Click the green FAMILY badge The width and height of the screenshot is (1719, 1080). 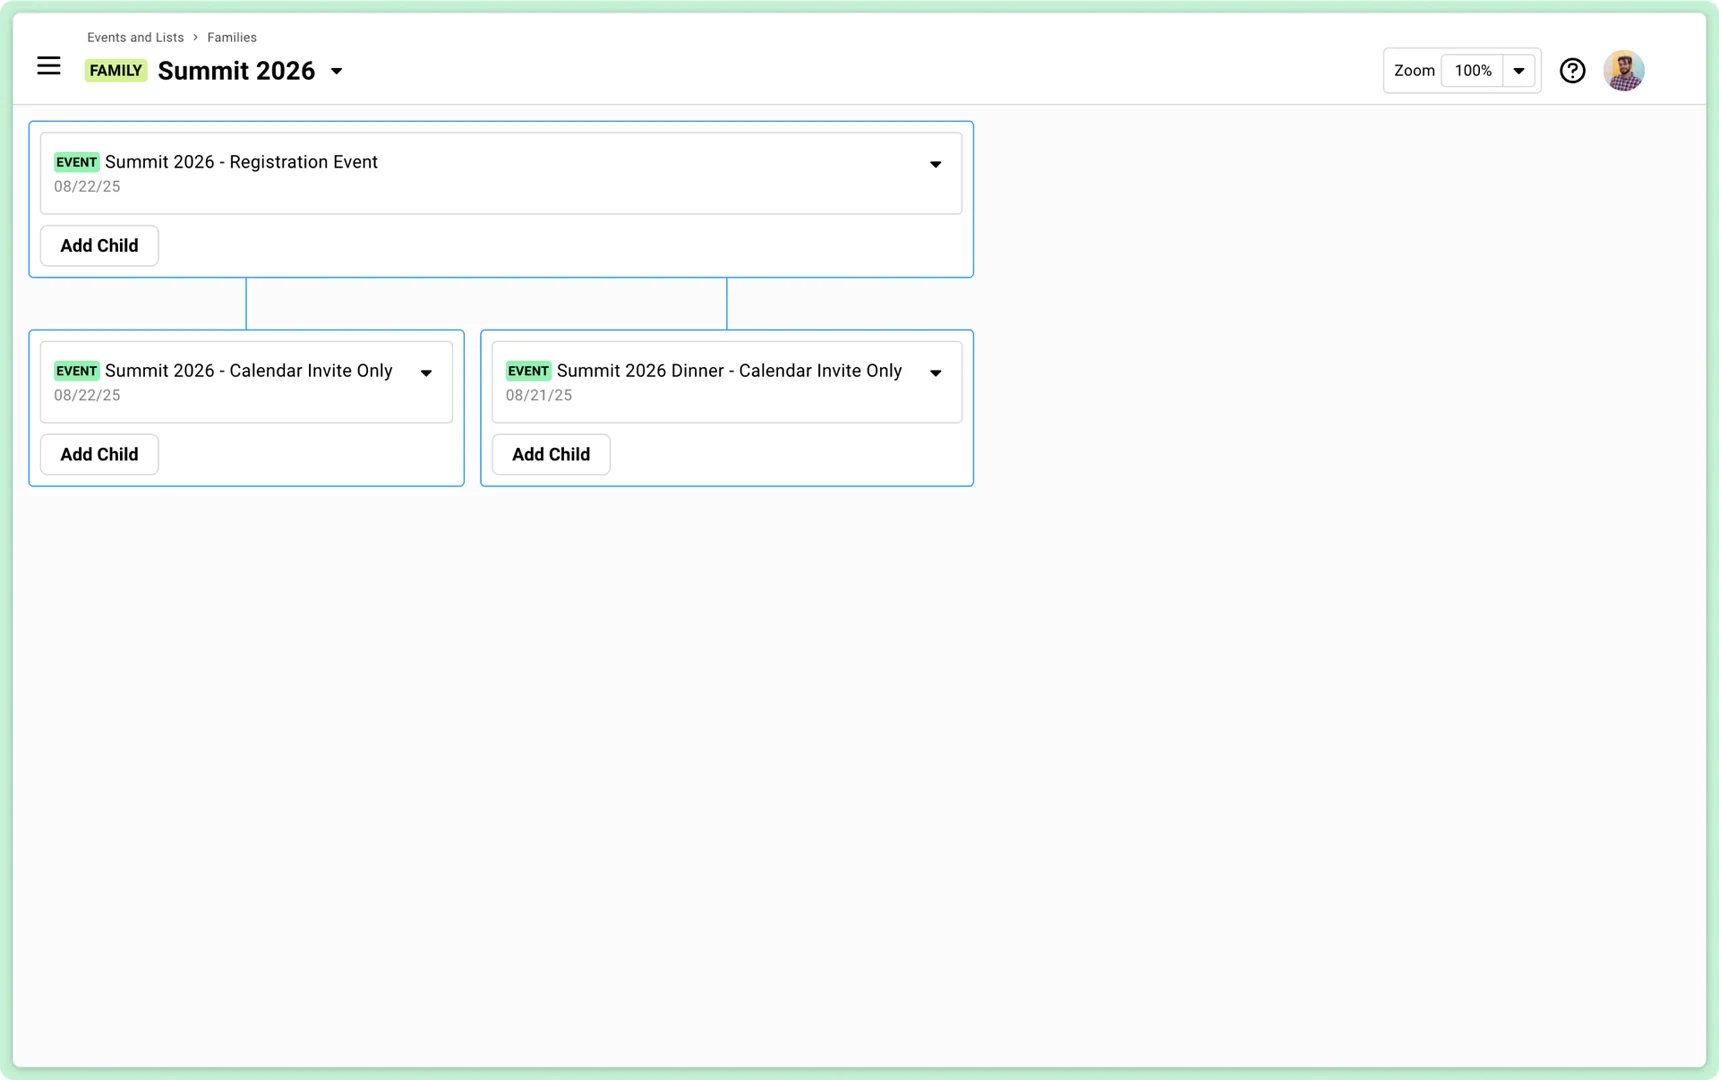tap(115, 71)
